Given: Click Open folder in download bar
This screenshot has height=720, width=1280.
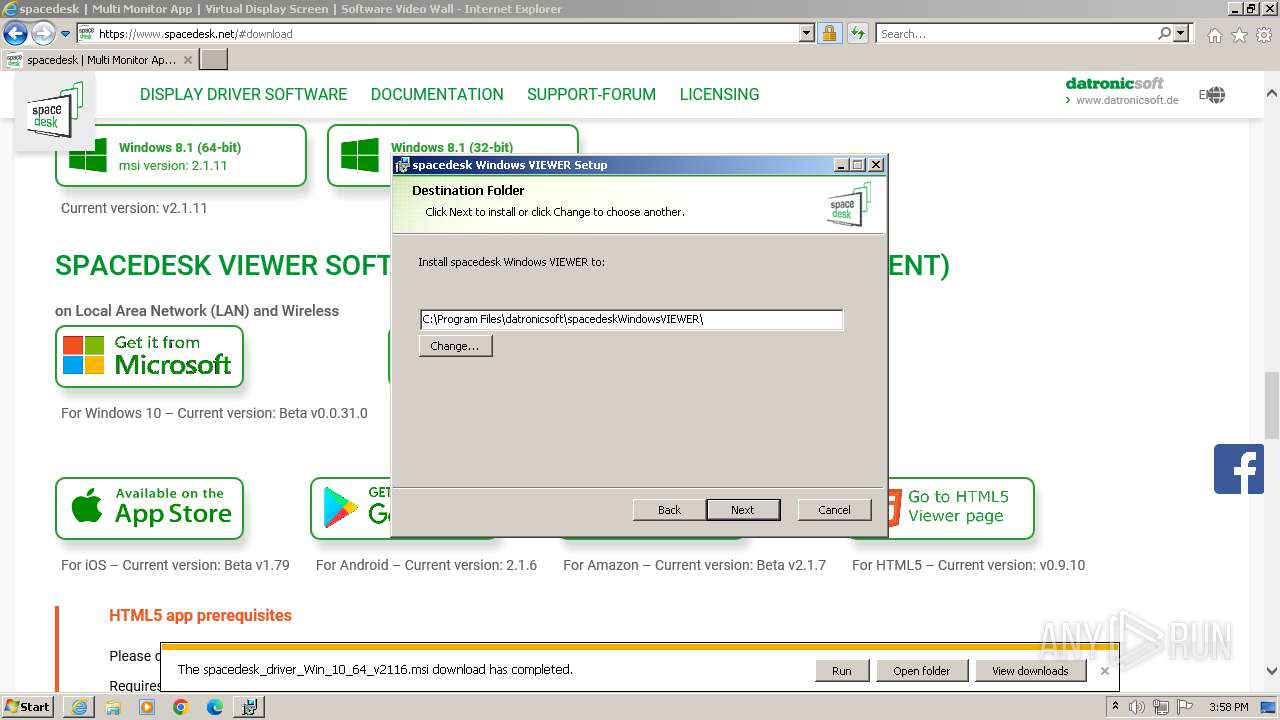Looking at the screenshot, I should point(922,671).
